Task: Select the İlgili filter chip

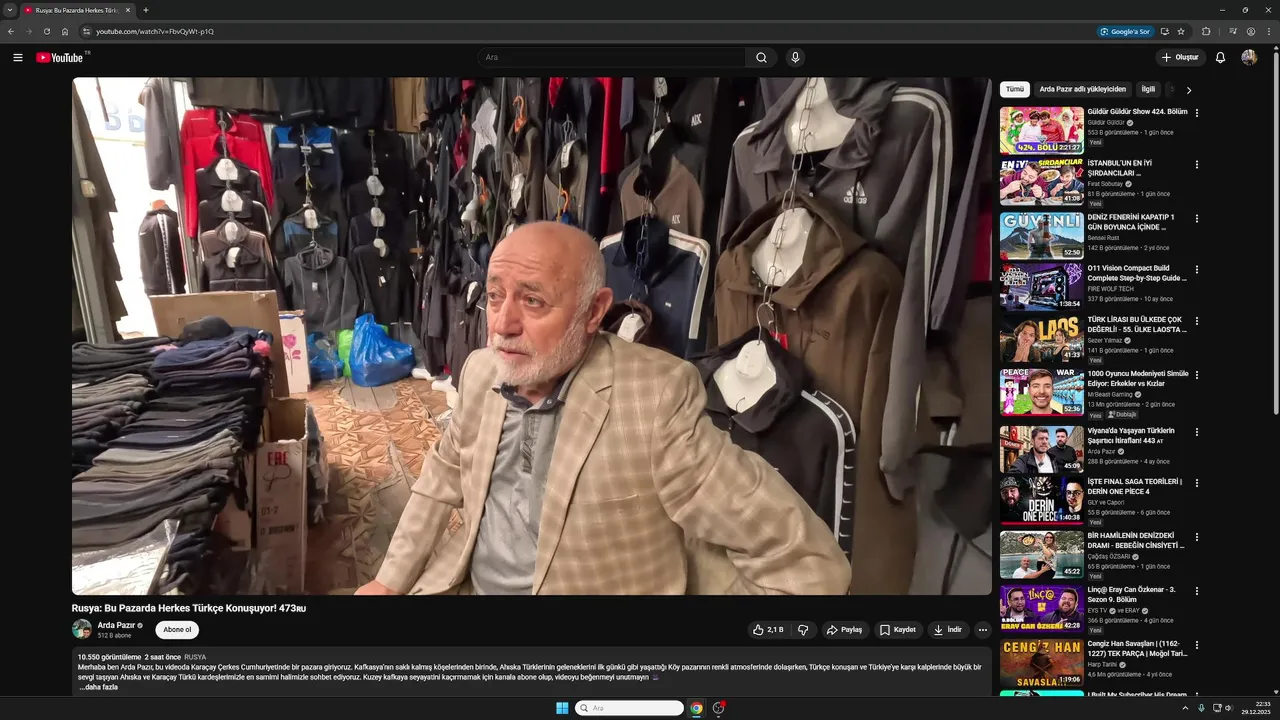Action: click(1148, 89)
